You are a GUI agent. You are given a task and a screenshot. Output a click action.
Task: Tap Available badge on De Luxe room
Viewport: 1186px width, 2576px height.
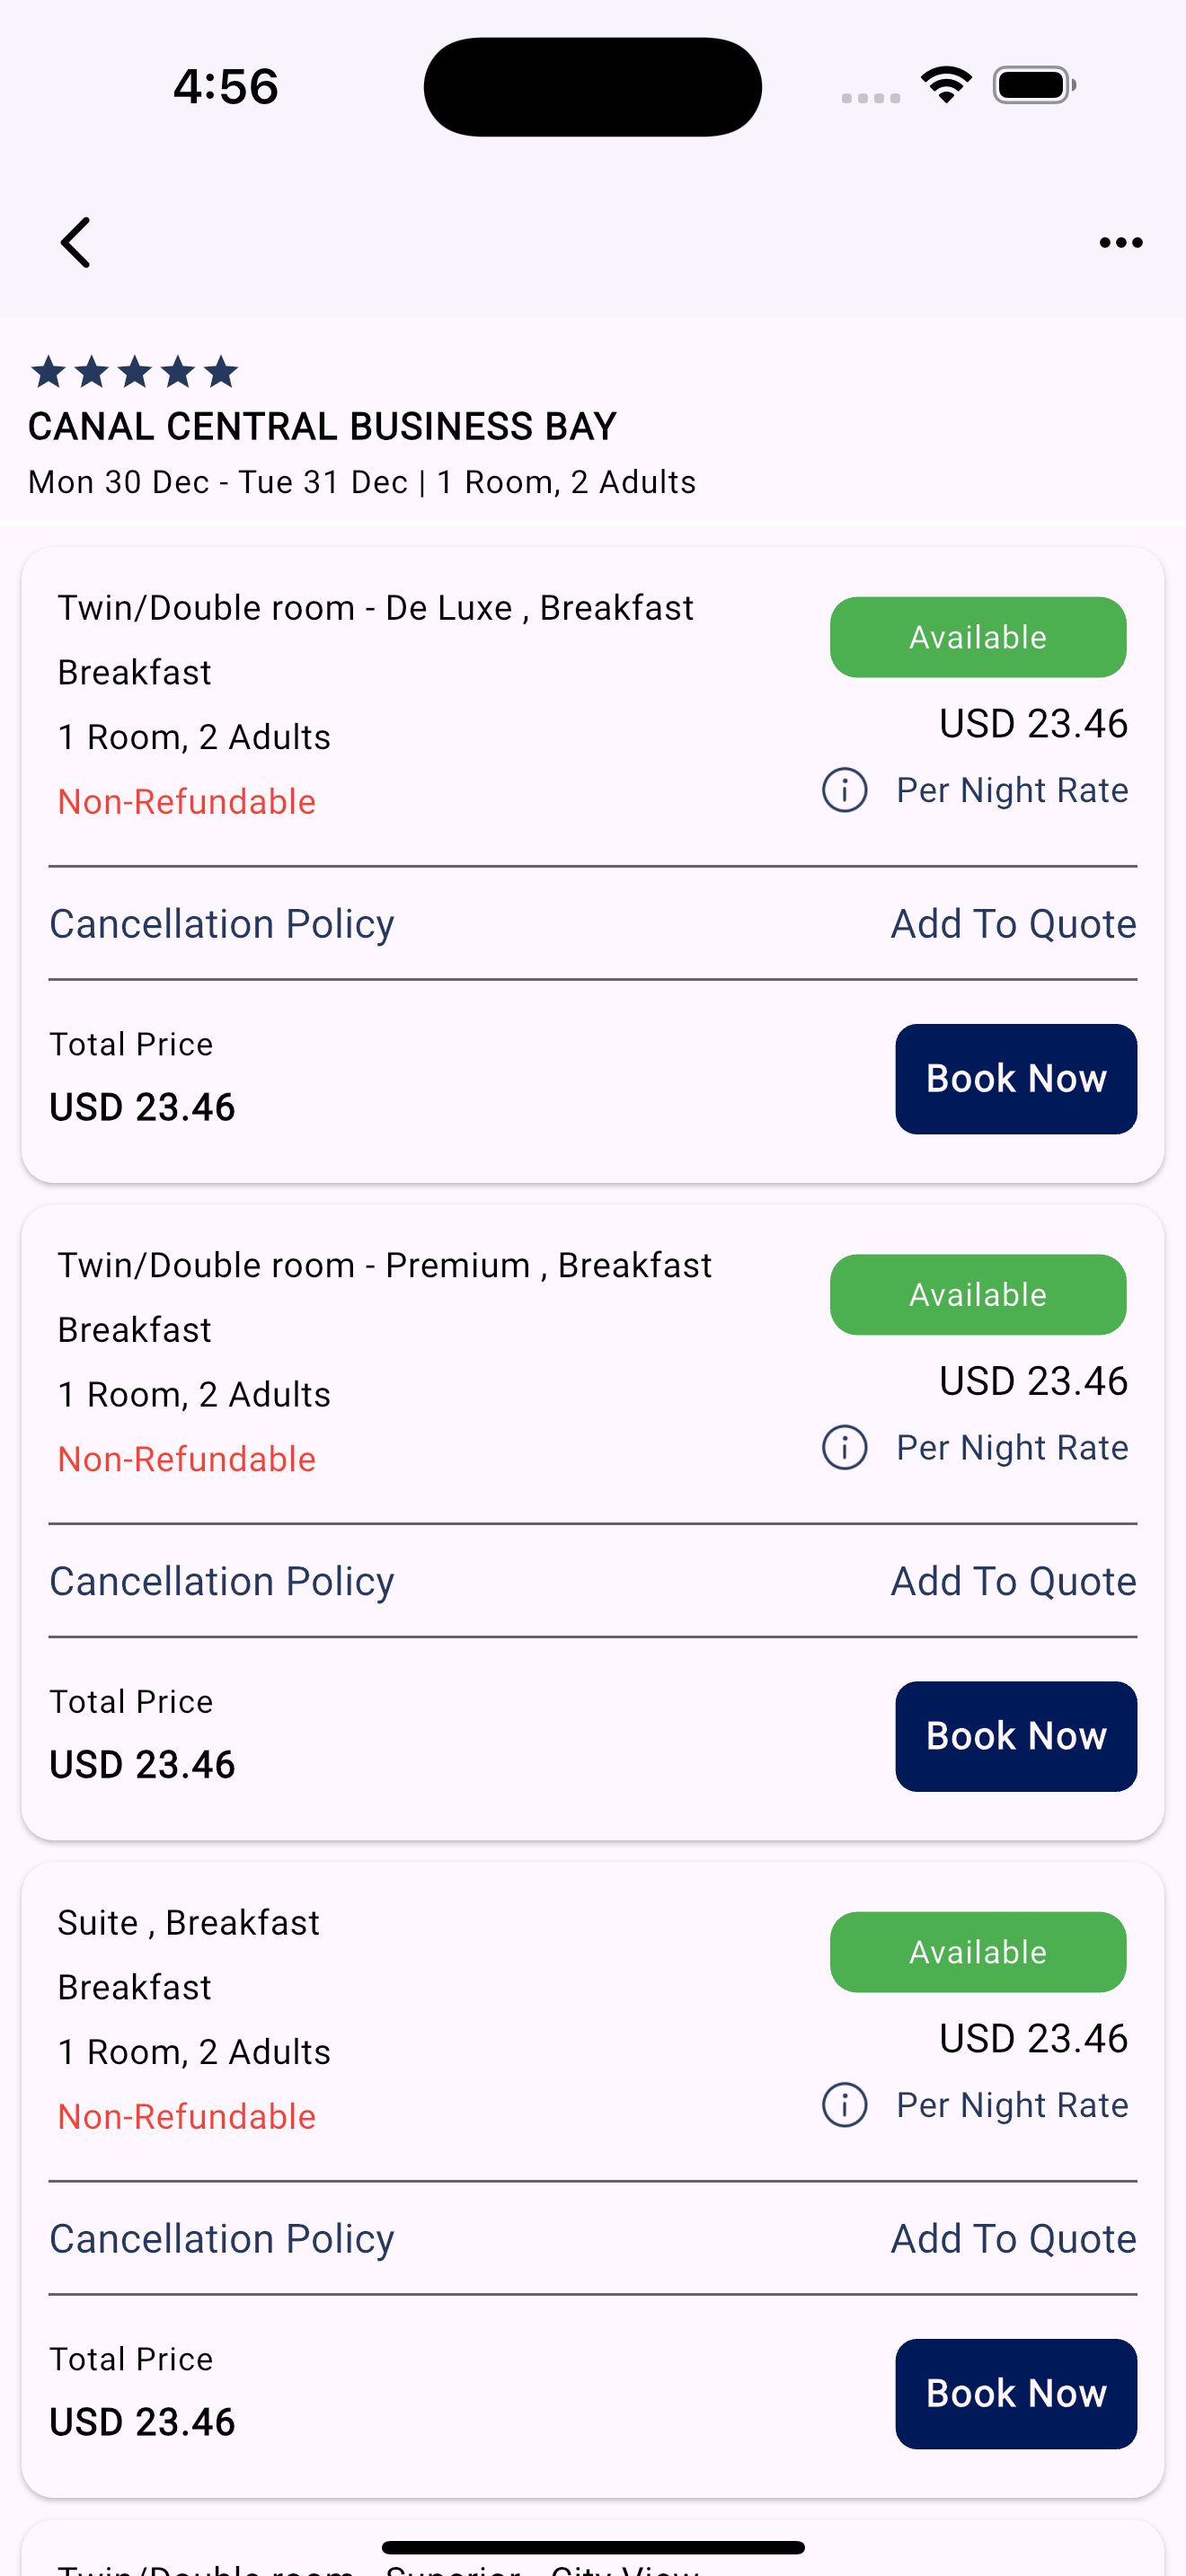pyautogui.click(x=978, y=637)
